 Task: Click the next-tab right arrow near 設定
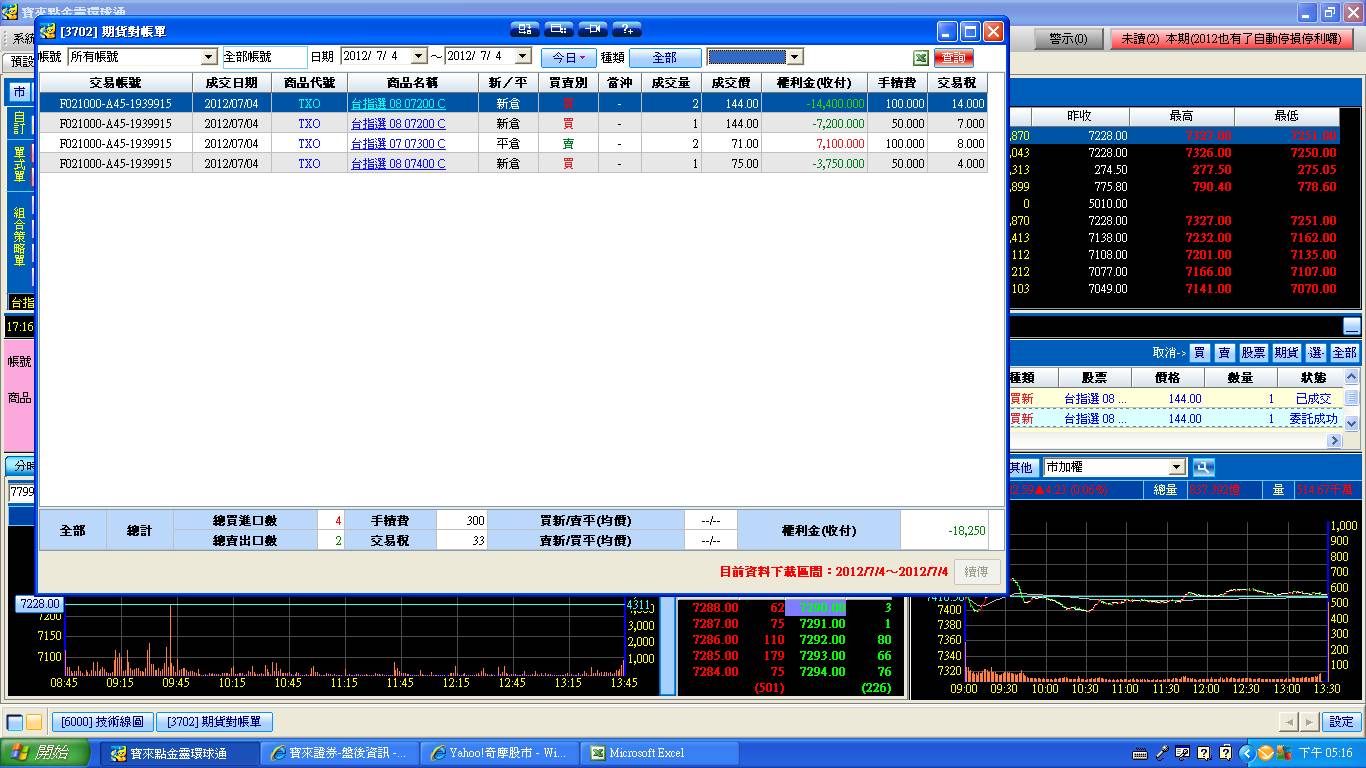tap(1309, 721)
